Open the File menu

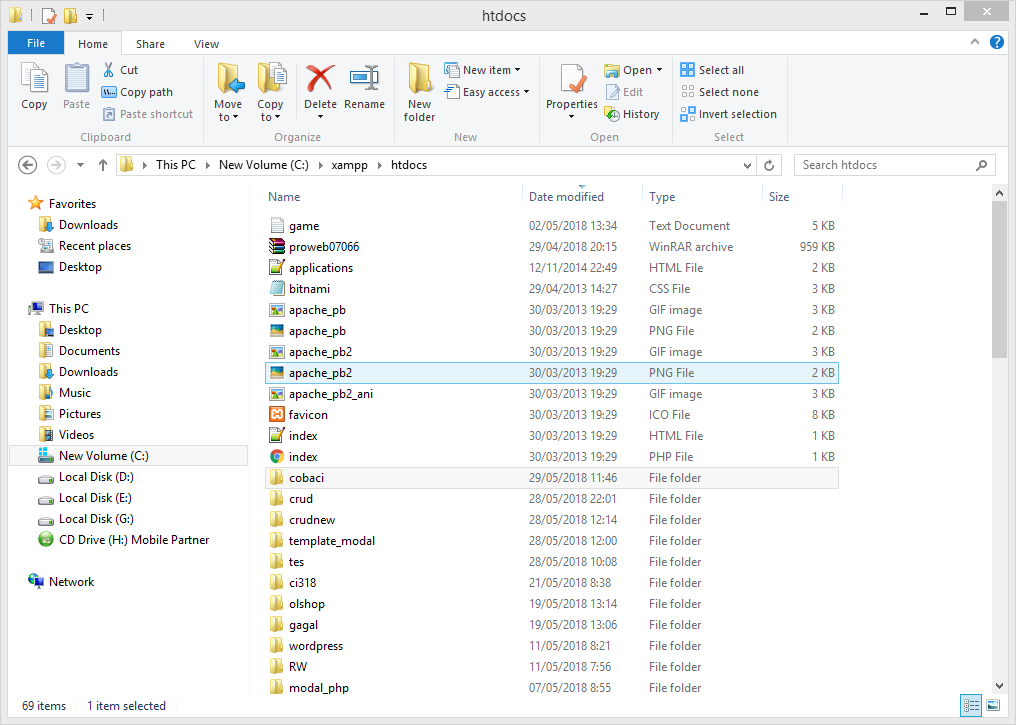click(x=35, y=44)
